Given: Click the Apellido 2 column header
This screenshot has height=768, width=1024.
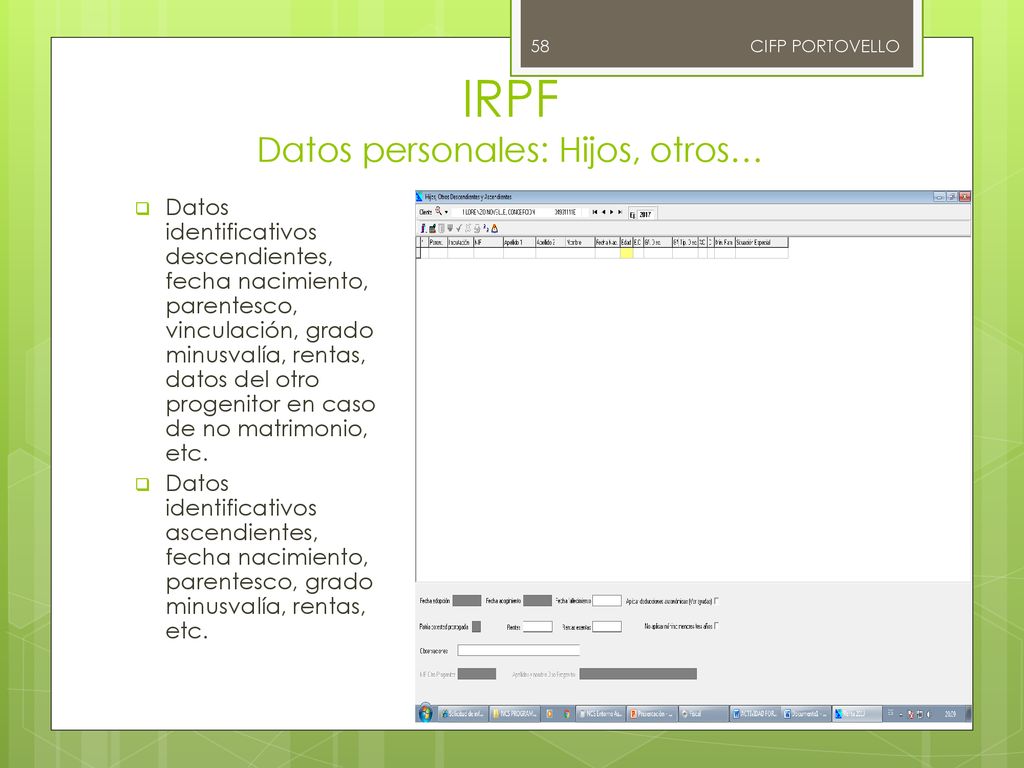Looking at the screenshot, I should [x=551, y=242].
